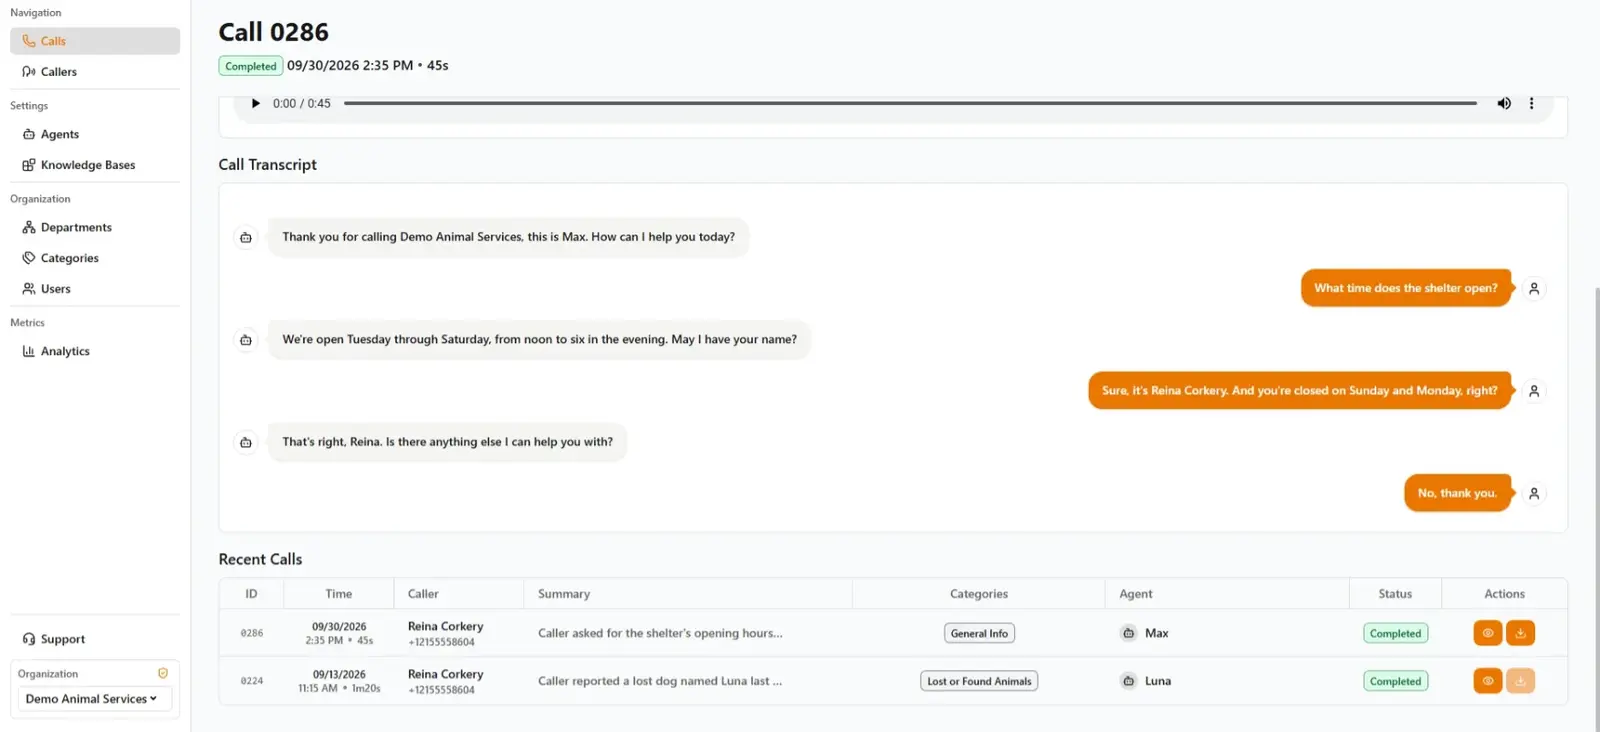This screenshot has width=1600, height=732.
Task: Click Completed status in row 0224
Action: pyautogui.click(x=1395, y=681)
